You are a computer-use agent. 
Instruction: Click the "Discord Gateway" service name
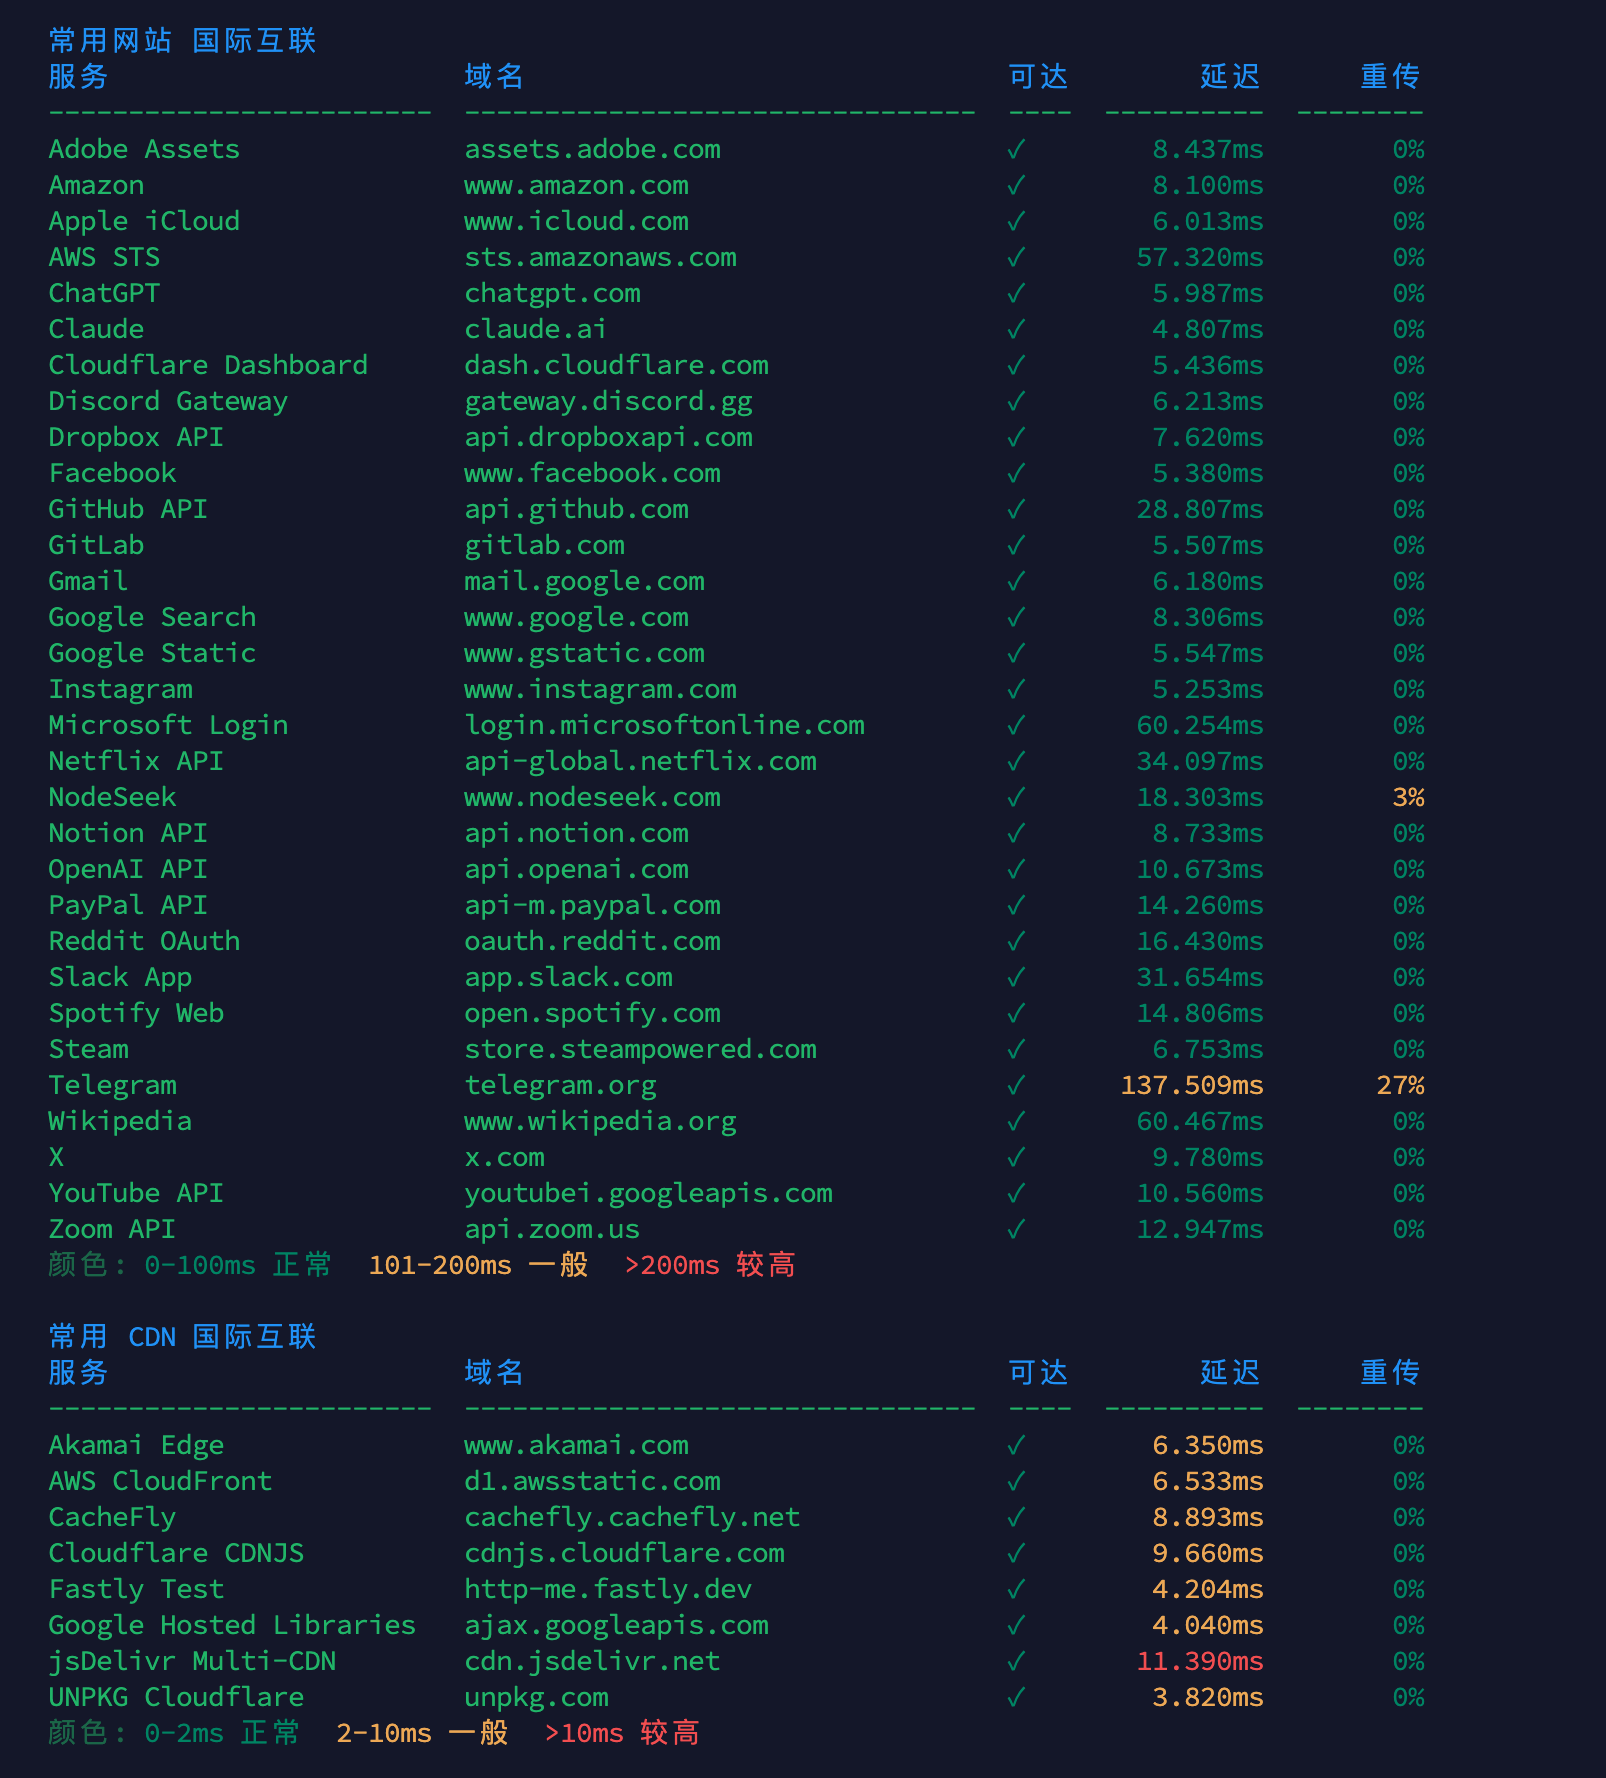tap(169, 401)
